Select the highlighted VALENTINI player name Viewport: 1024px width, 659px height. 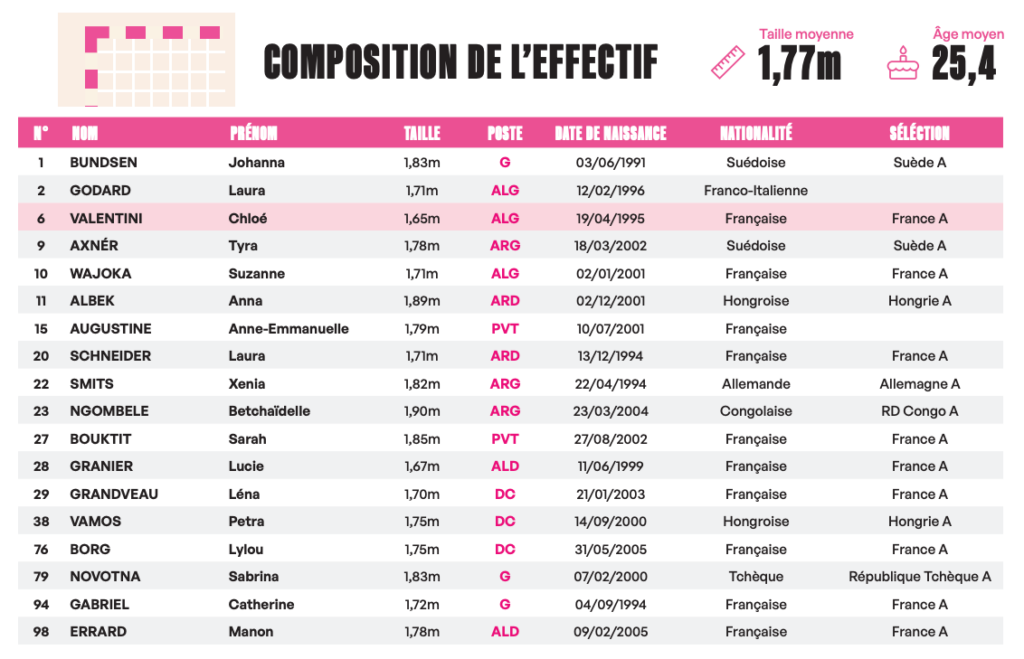coord(106,218)
